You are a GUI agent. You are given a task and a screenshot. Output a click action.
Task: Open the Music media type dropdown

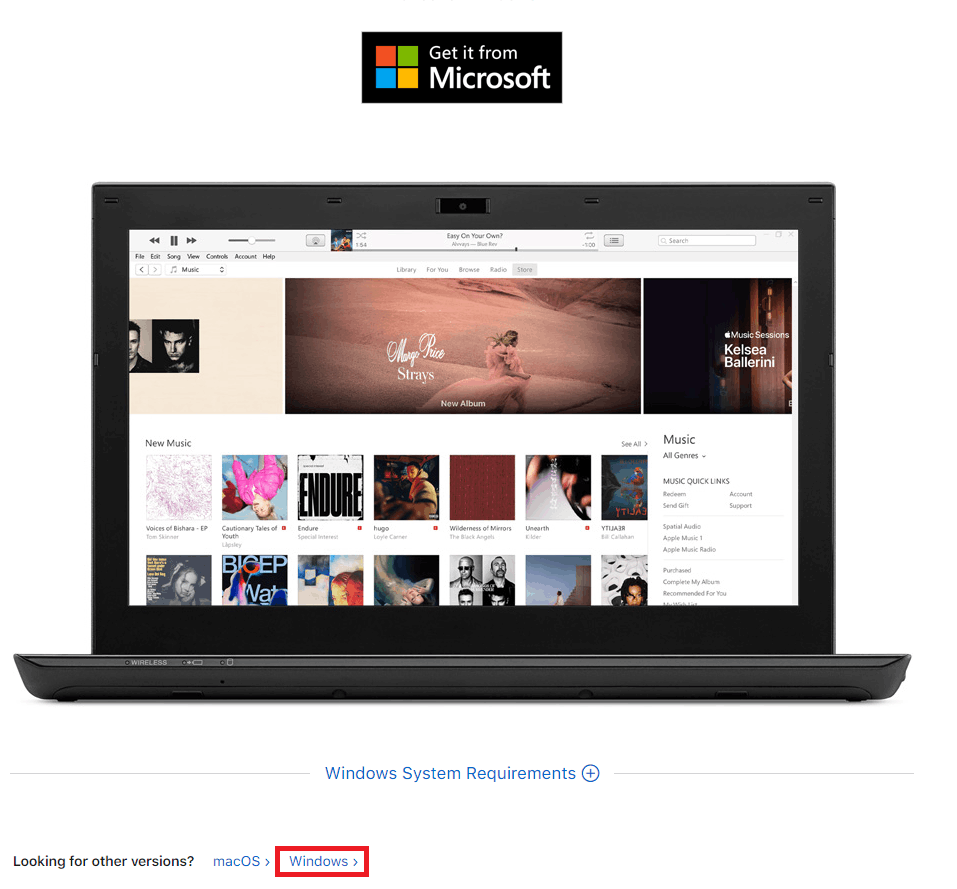[x=195, y=269]
